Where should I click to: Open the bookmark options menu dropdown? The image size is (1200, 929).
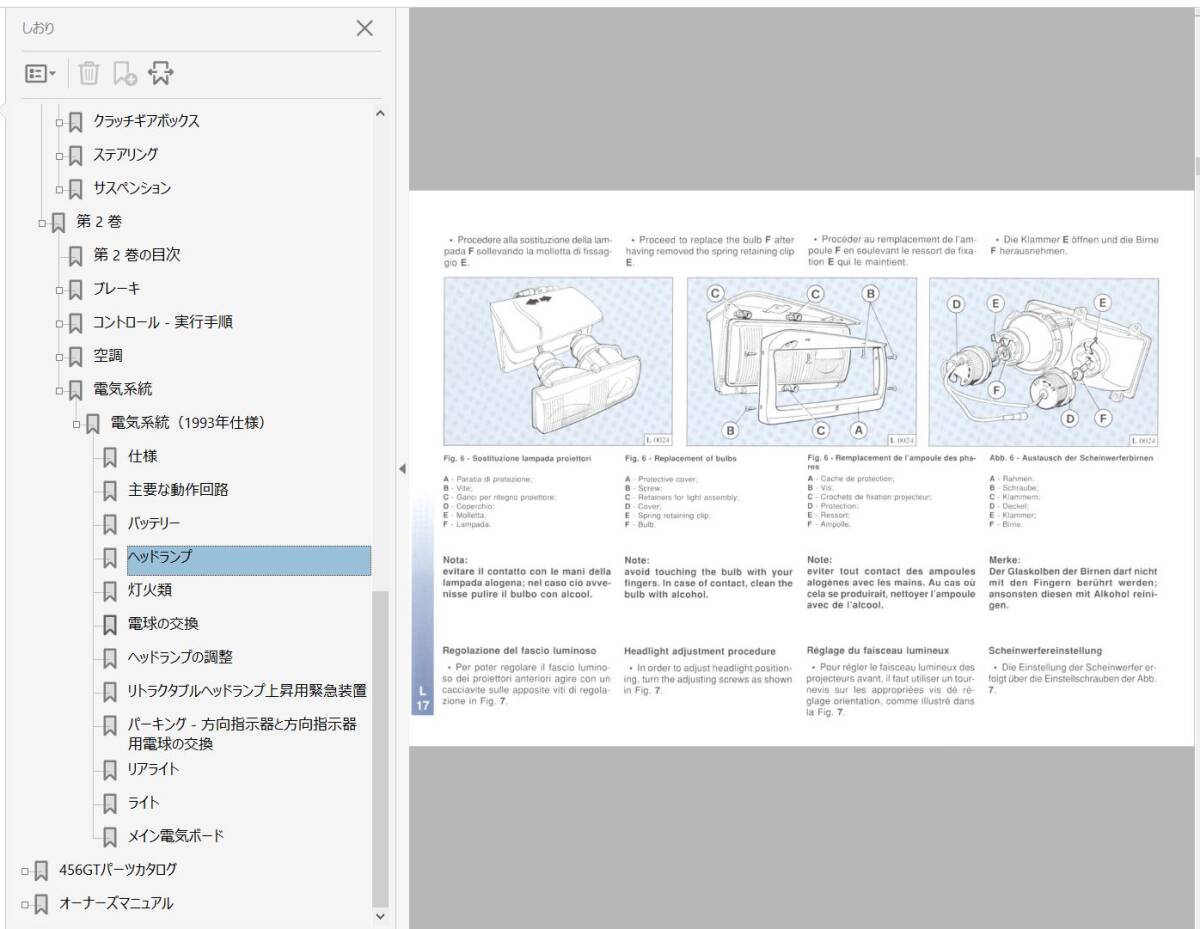[x=40, y=73]
